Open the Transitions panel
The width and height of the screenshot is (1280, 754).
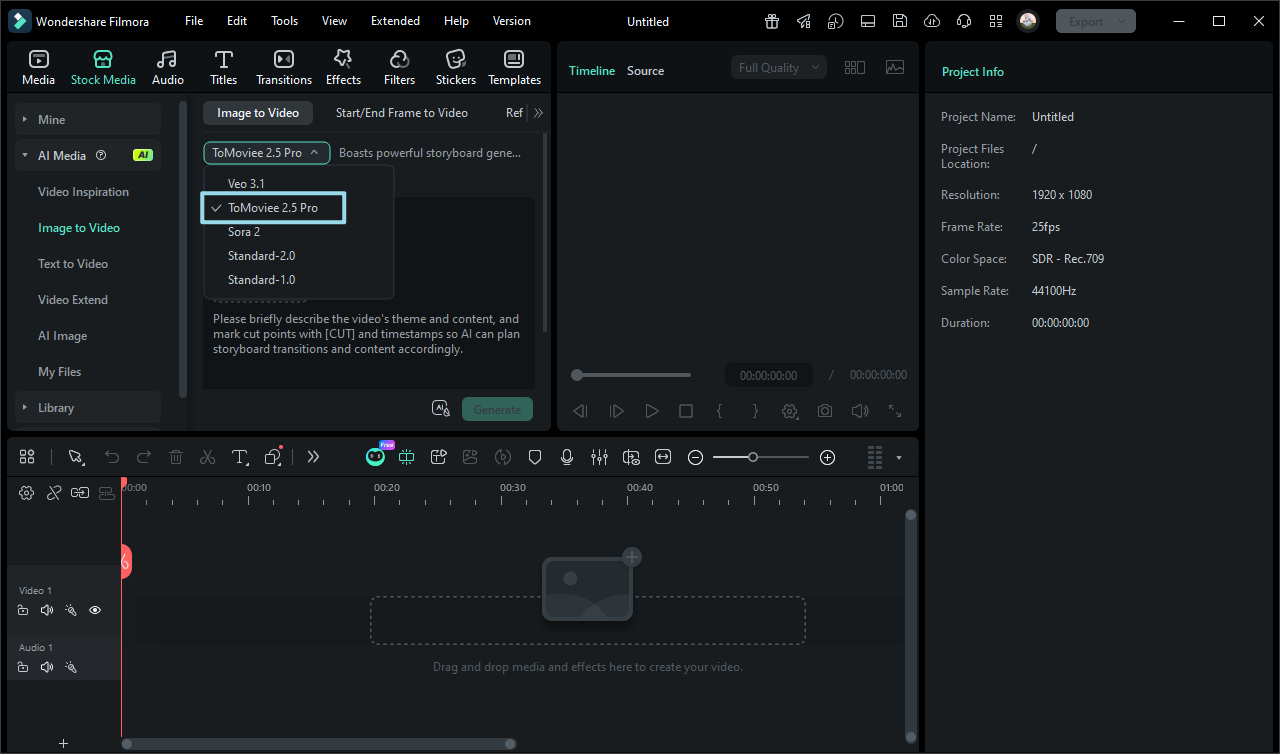pyautogui.click(x=284, y=67)
